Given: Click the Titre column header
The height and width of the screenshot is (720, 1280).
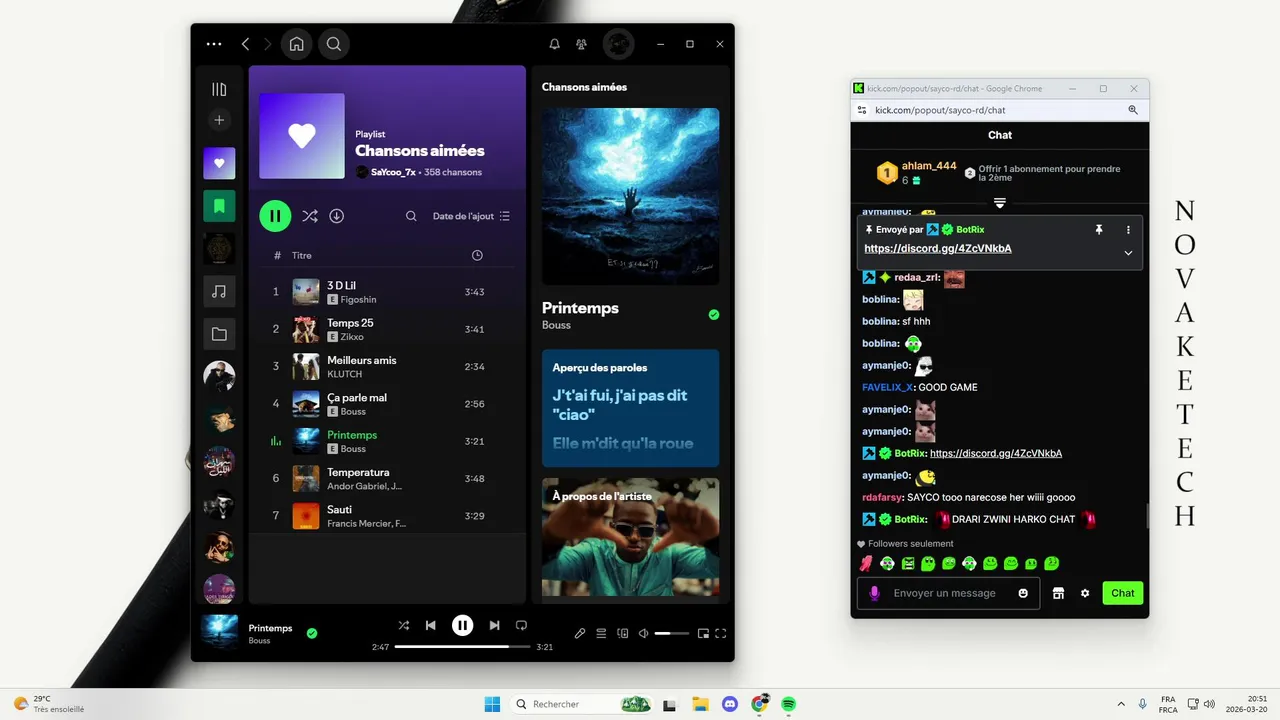Looking at the screenshot, I should tap(302, 255).
